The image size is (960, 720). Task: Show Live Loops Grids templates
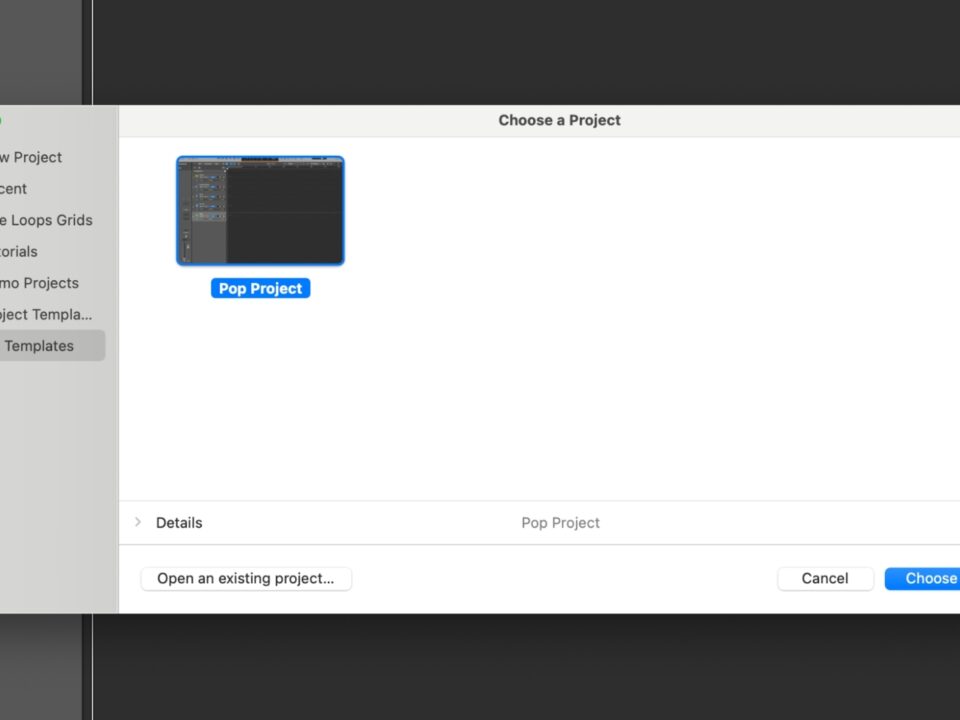click(x=46, y=220)
